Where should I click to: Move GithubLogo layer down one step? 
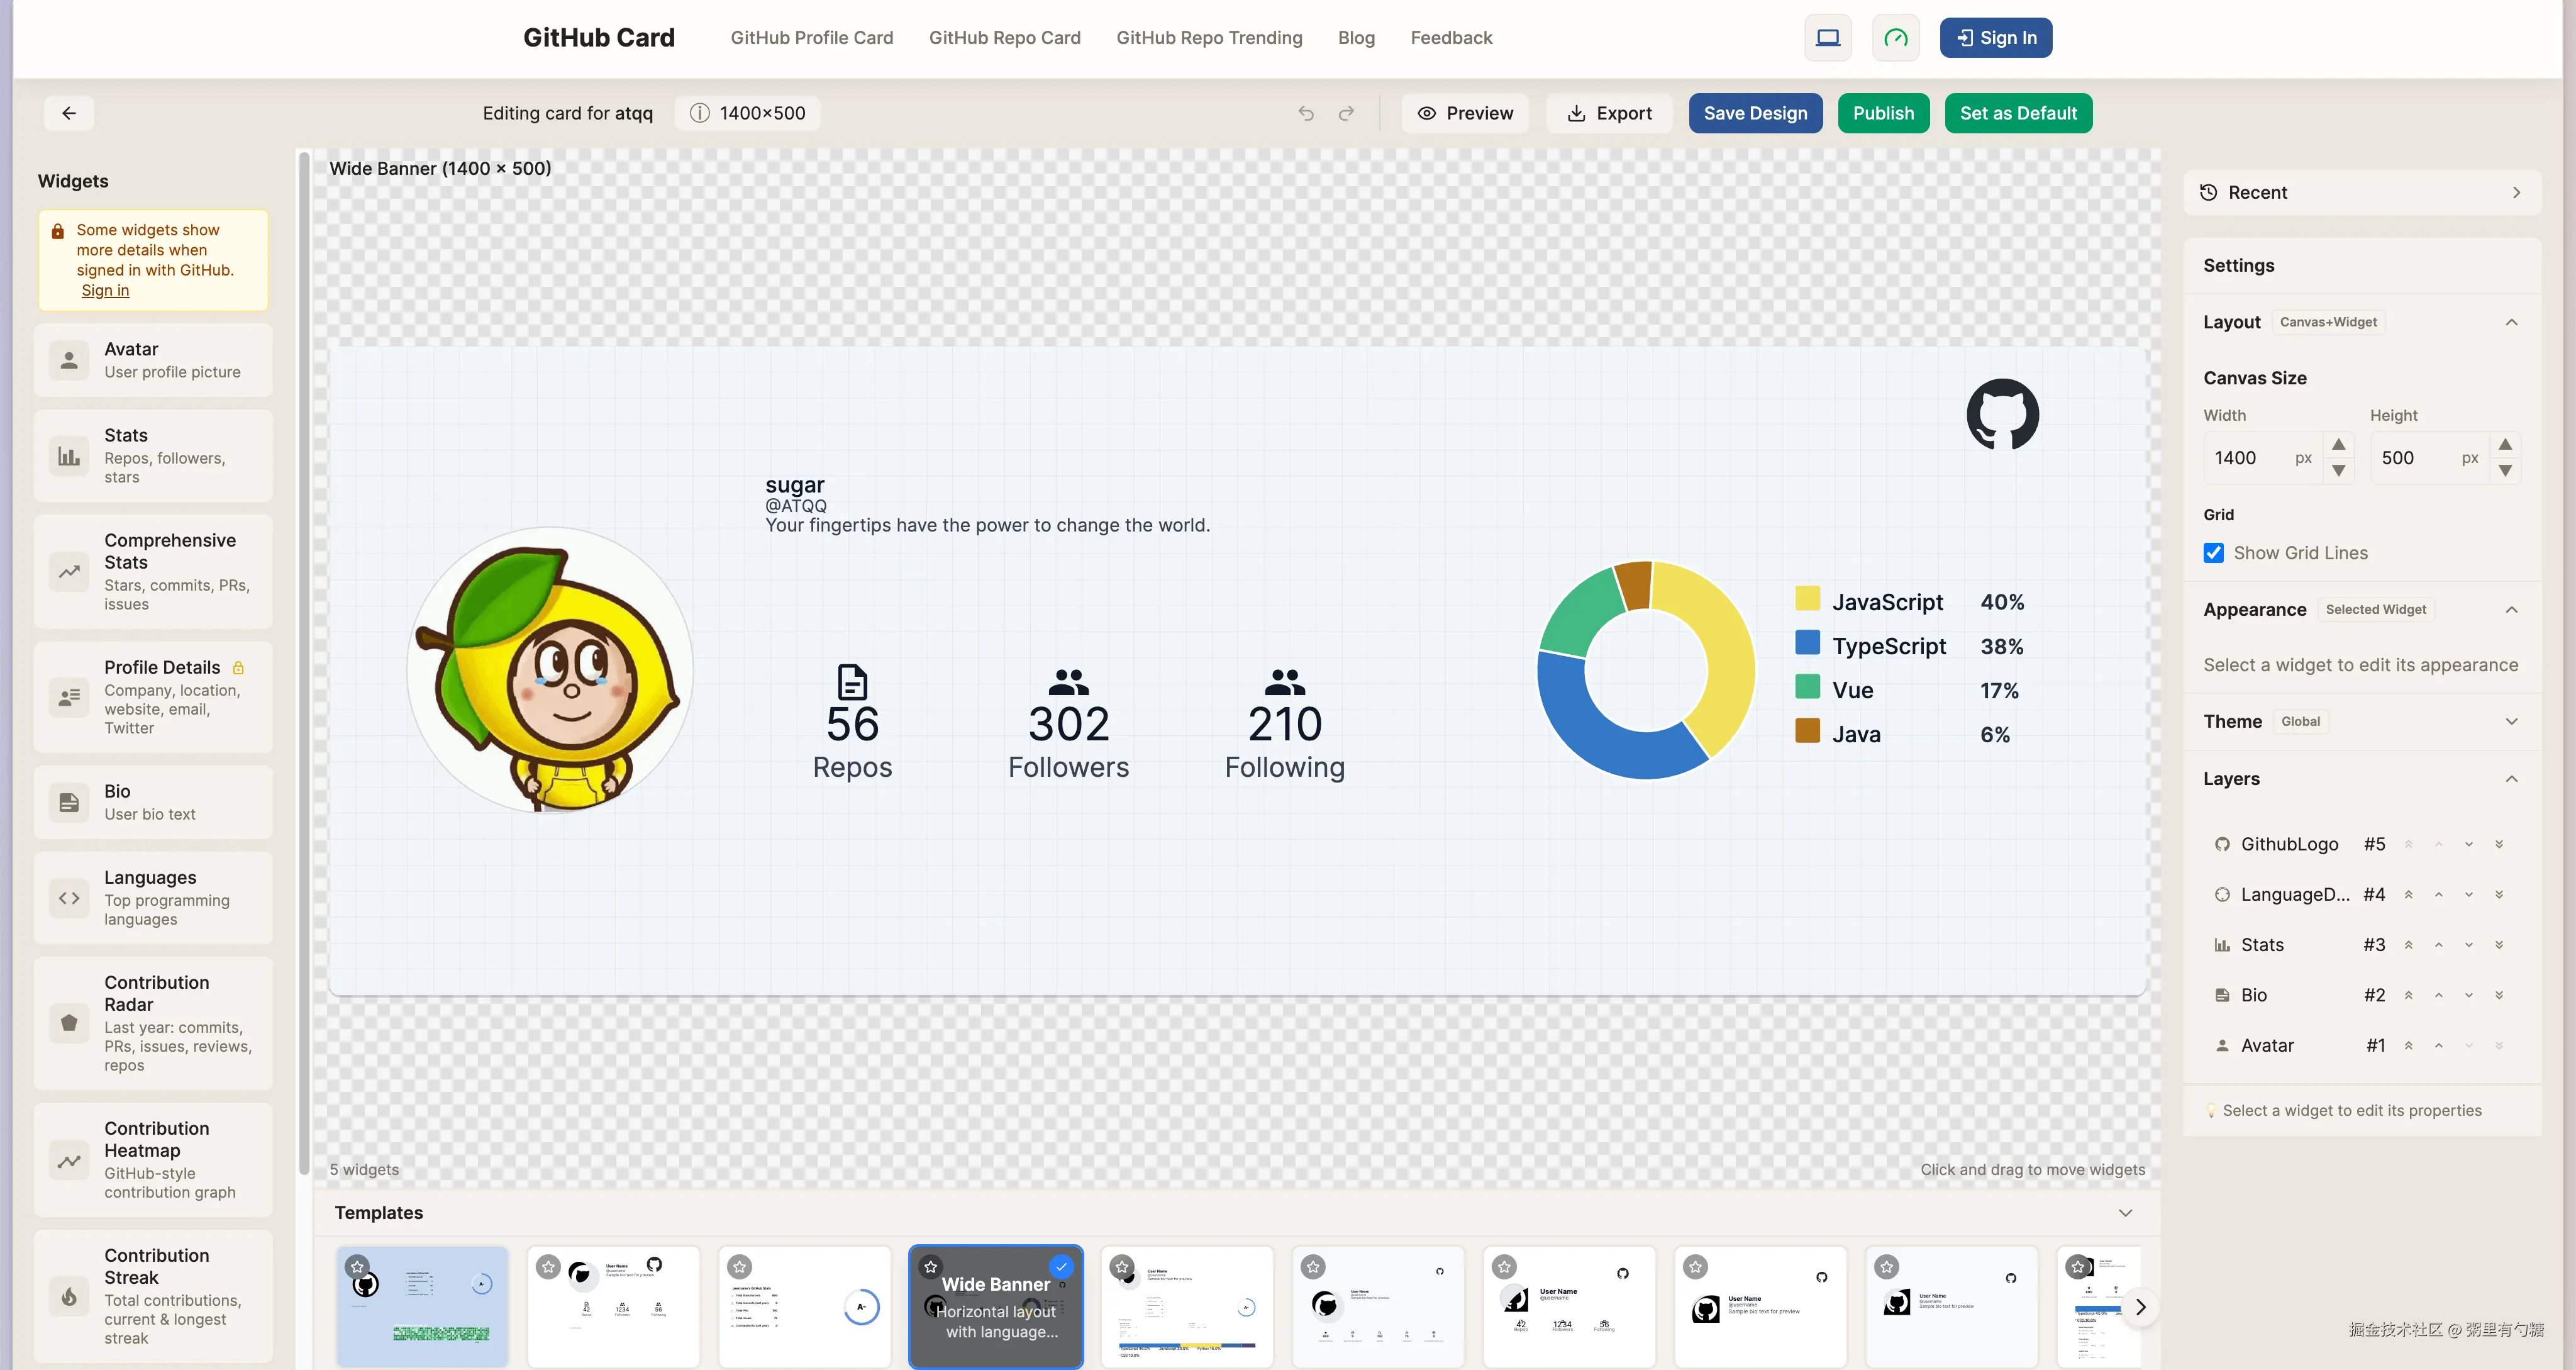[x=2468, y=844]
